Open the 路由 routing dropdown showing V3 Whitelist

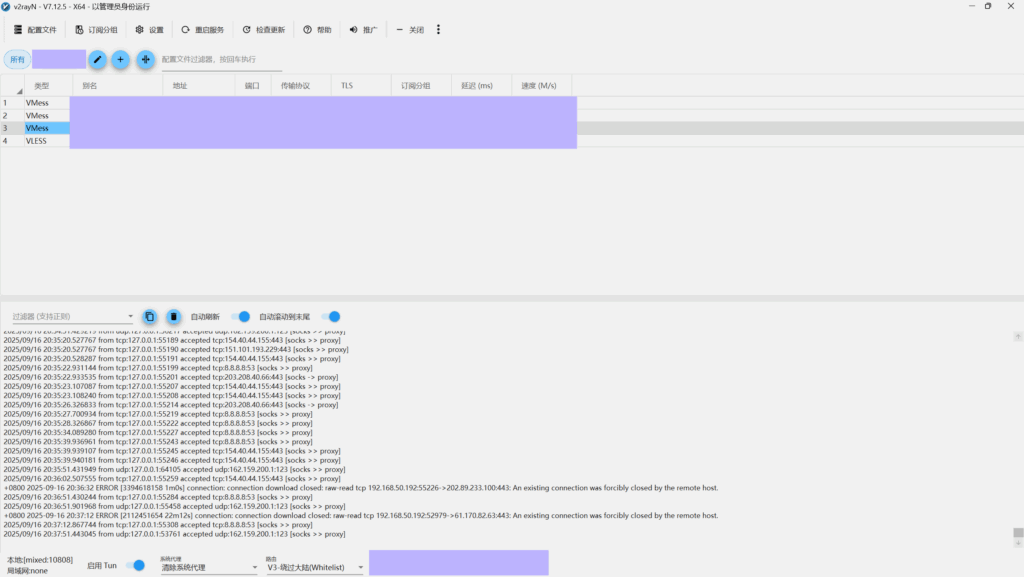315,567
